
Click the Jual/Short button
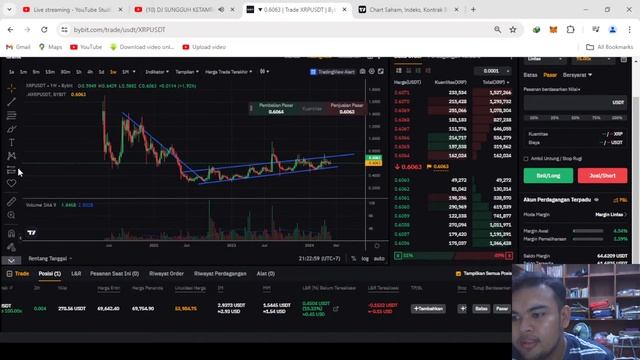pyautogui.click(x=602, y=176)
